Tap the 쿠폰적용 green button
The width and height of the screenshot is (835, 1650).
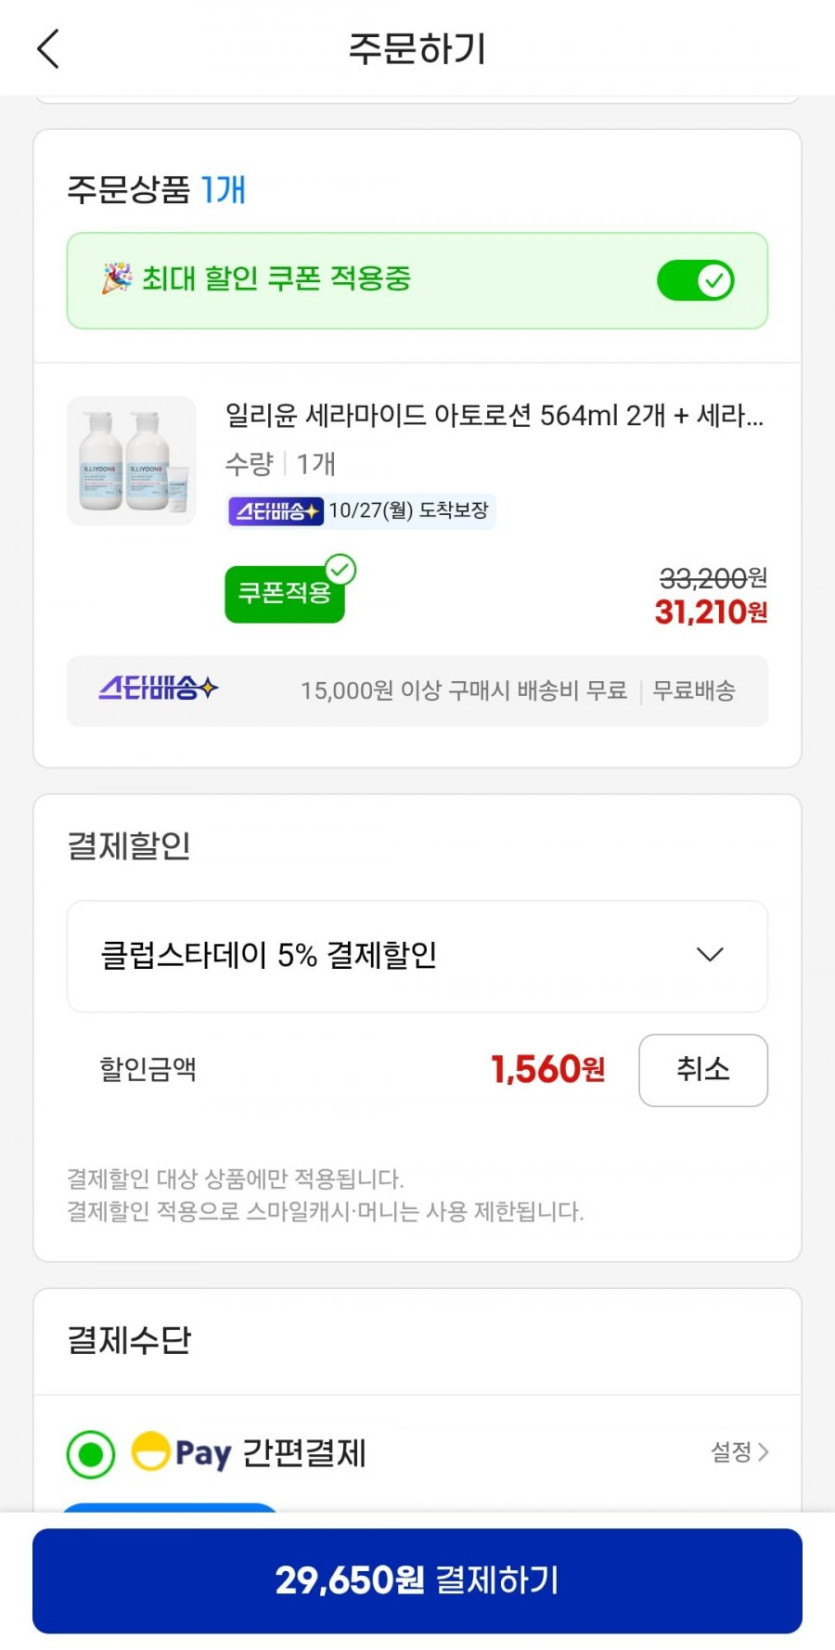point(284,595)
